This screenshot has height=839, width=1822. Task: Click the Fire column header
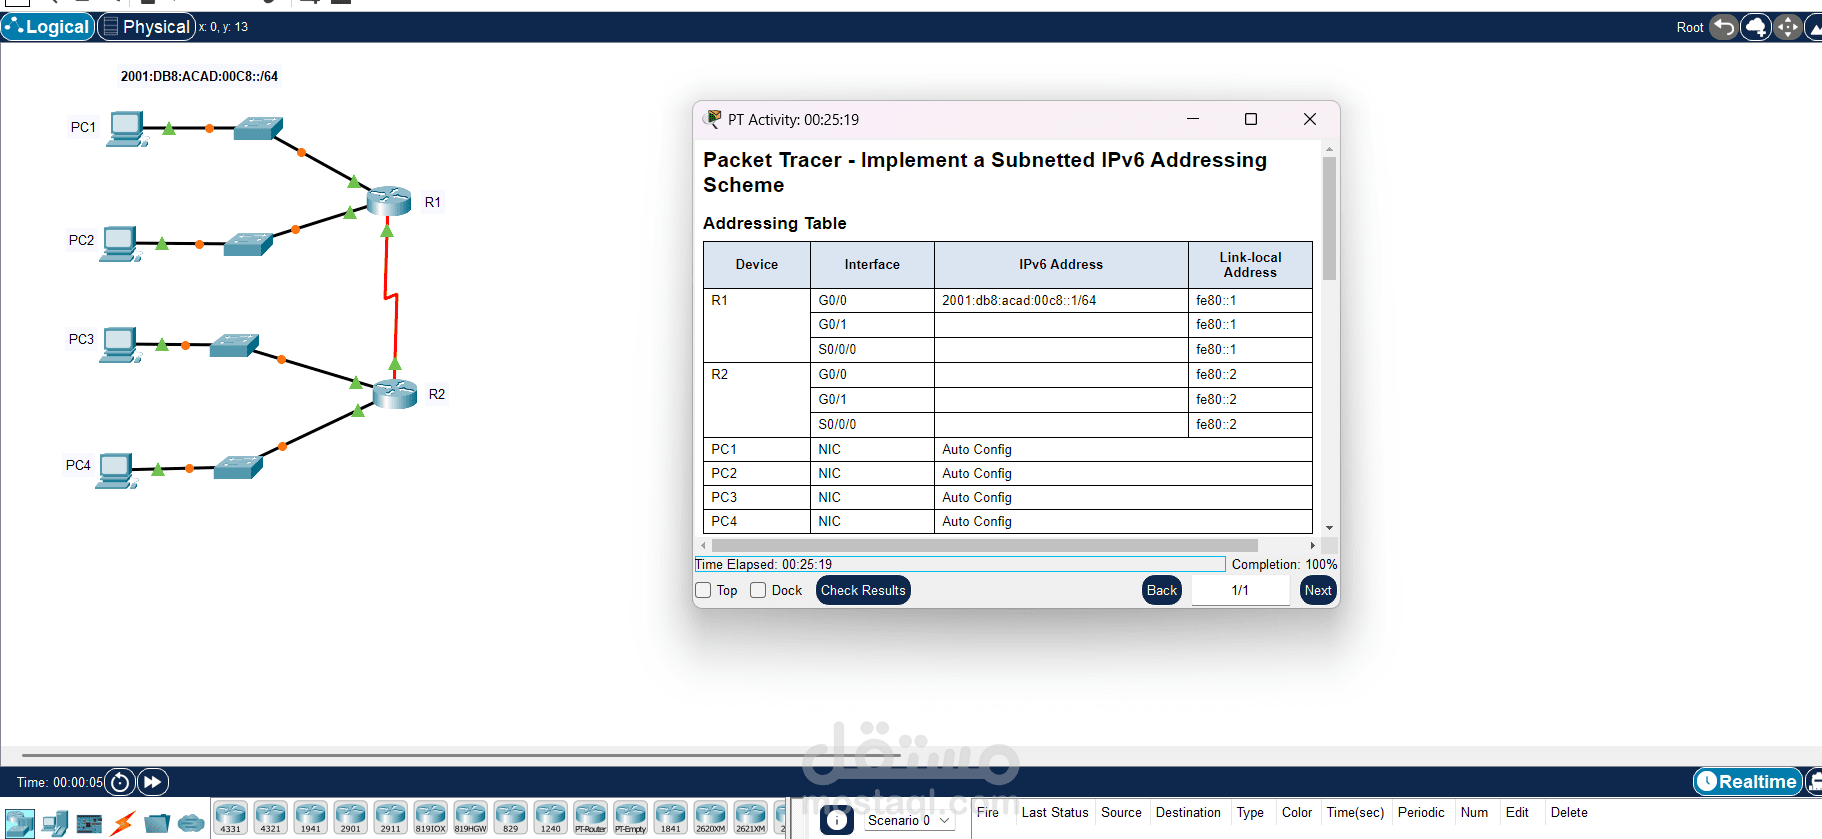pos(988,812)
